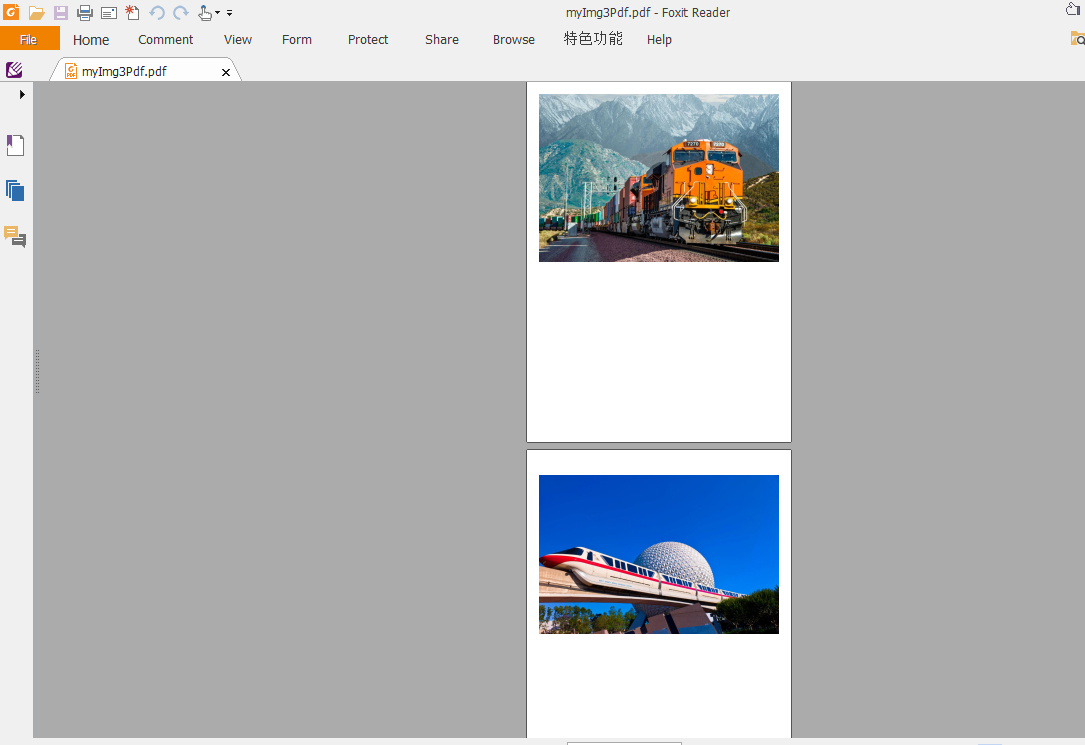Print the document with the printer icon

click(x=84, y=12)
